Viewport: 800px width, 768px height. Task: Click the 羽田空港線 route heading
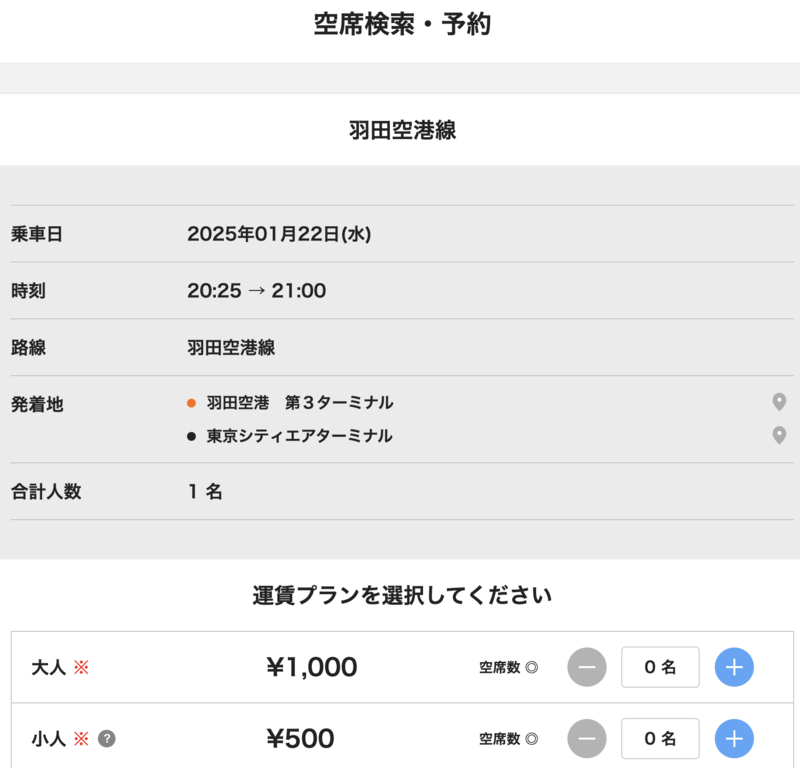[x=402, y=130]
